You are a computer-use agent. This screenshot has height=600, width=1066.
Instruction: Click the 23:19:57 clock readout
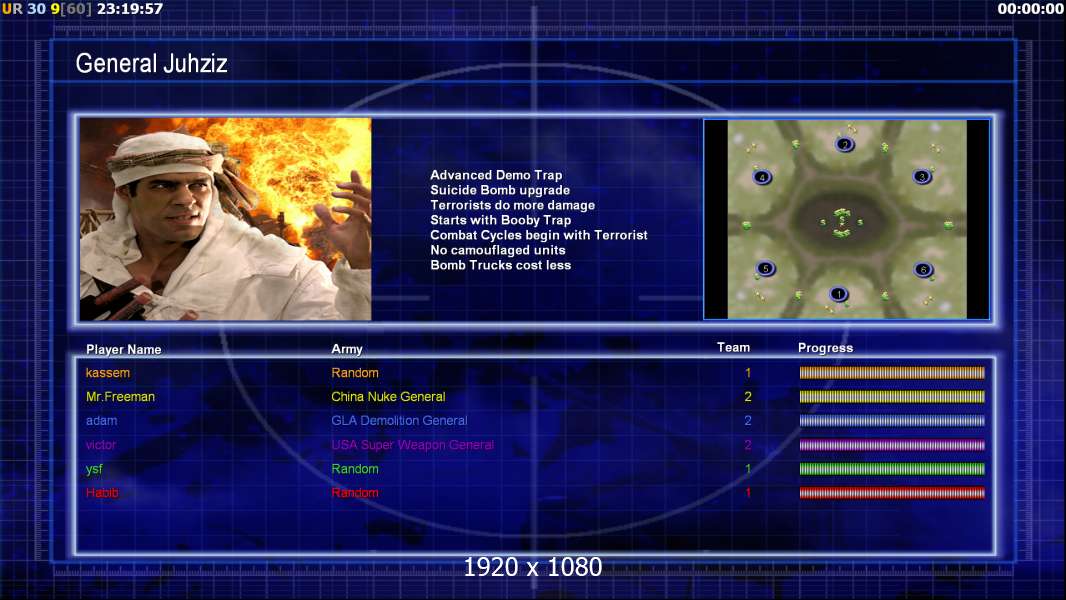[130, 9]
